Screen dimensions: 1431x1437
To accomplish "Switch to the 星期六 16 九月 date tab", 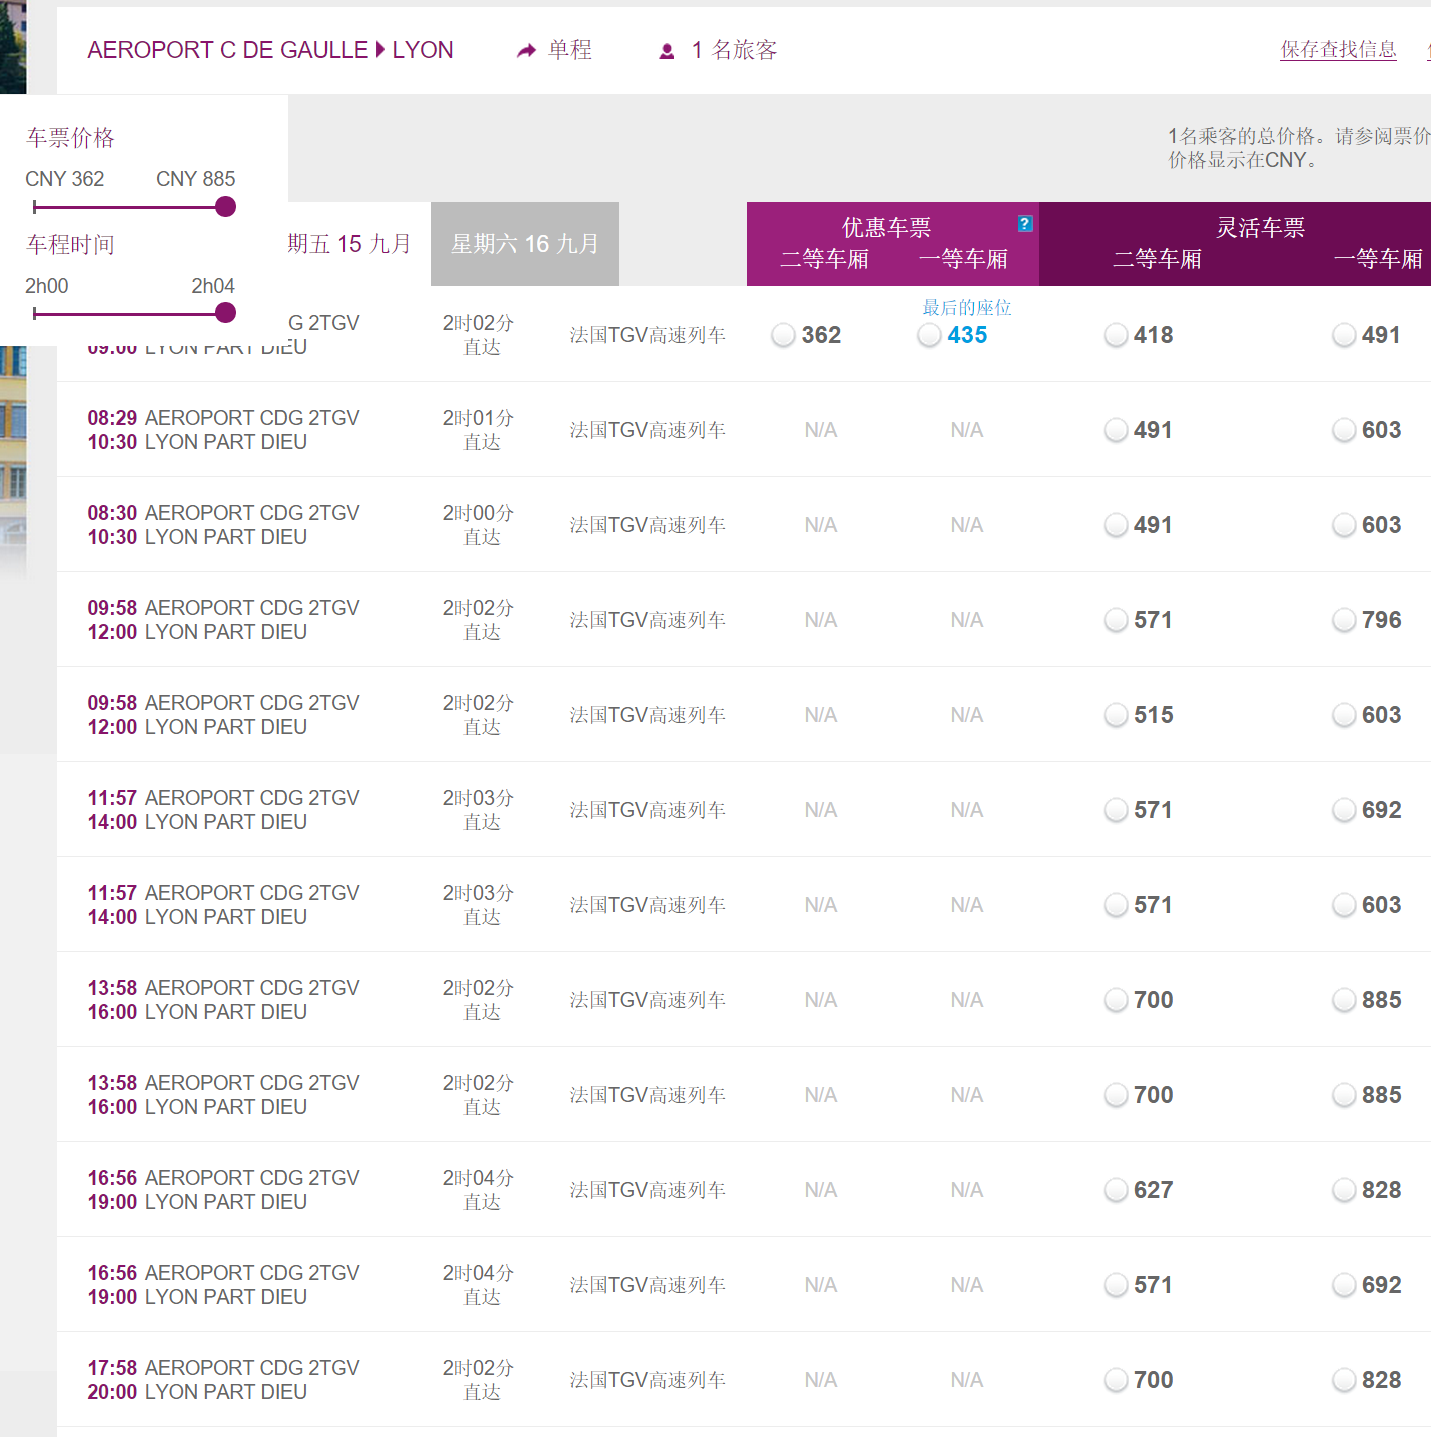I will tap(525, 244).
